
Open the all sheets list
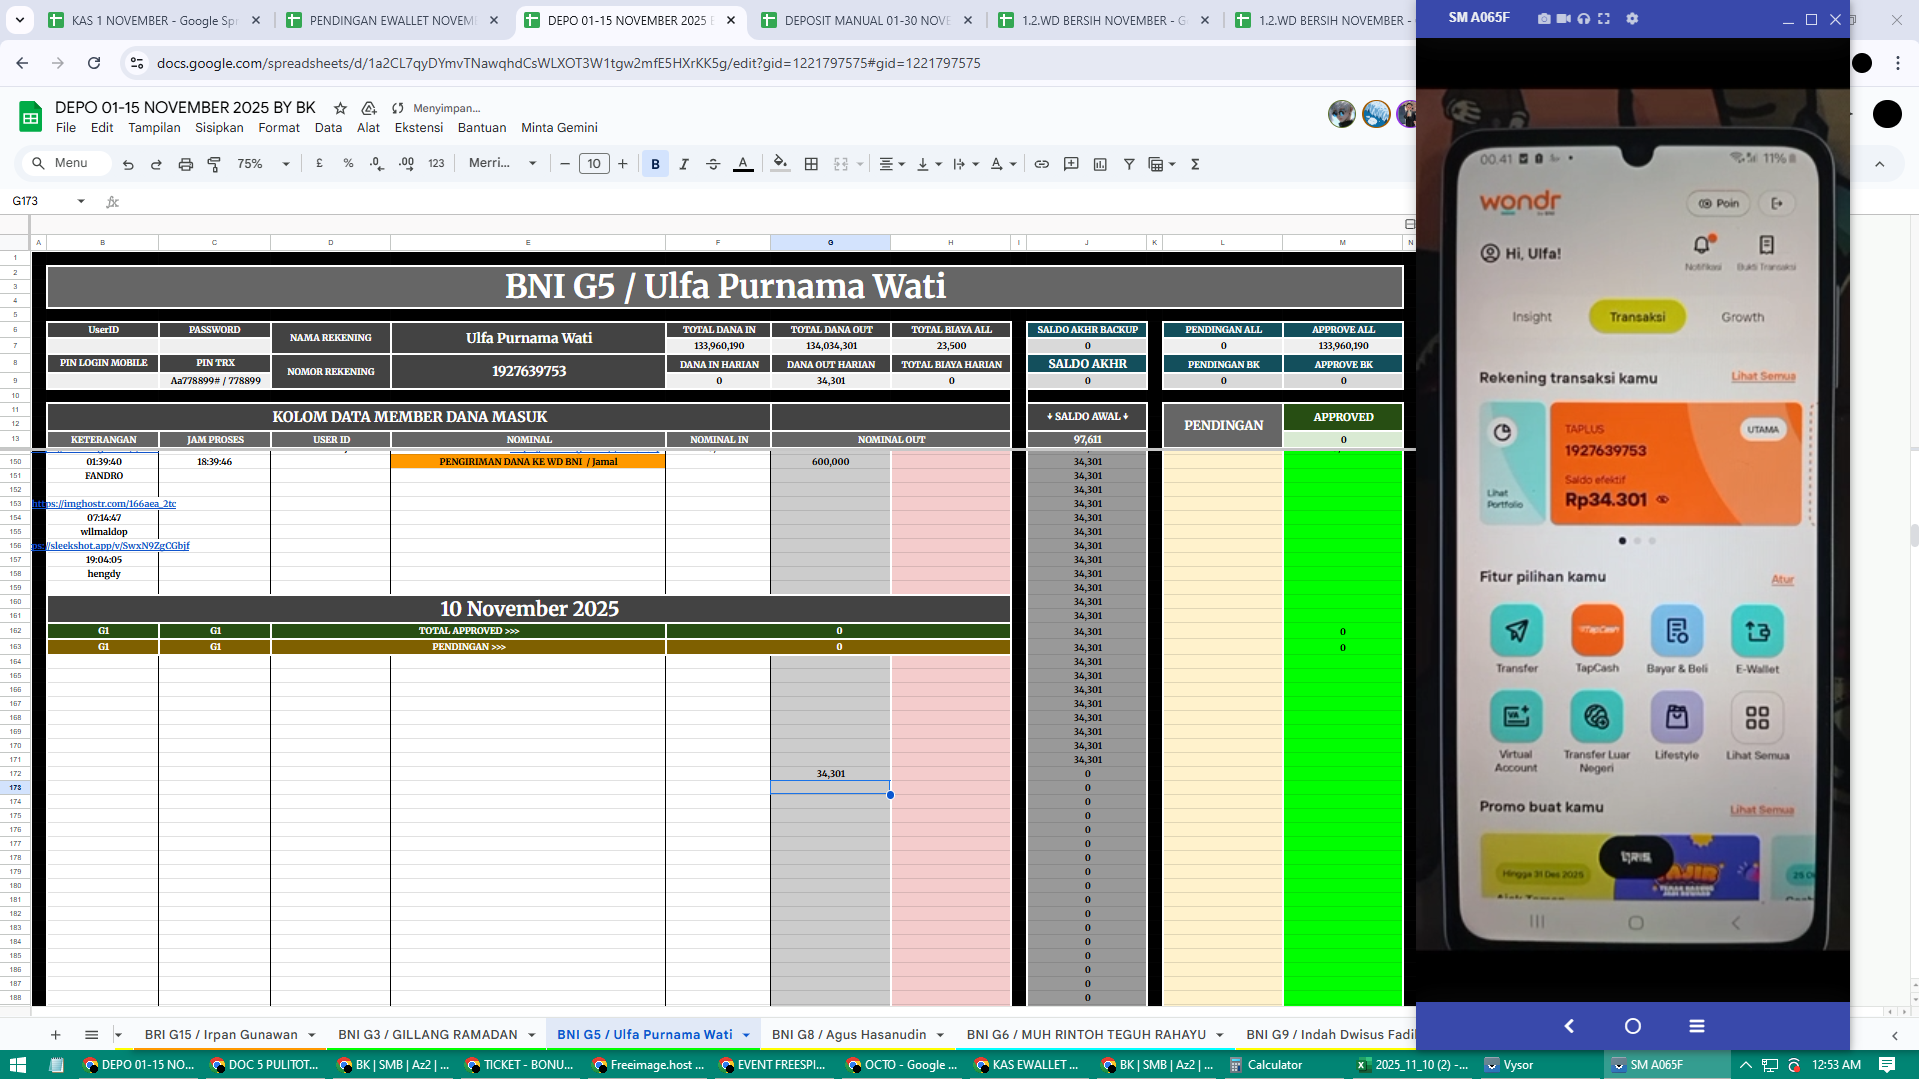[x=91, y=1035]
